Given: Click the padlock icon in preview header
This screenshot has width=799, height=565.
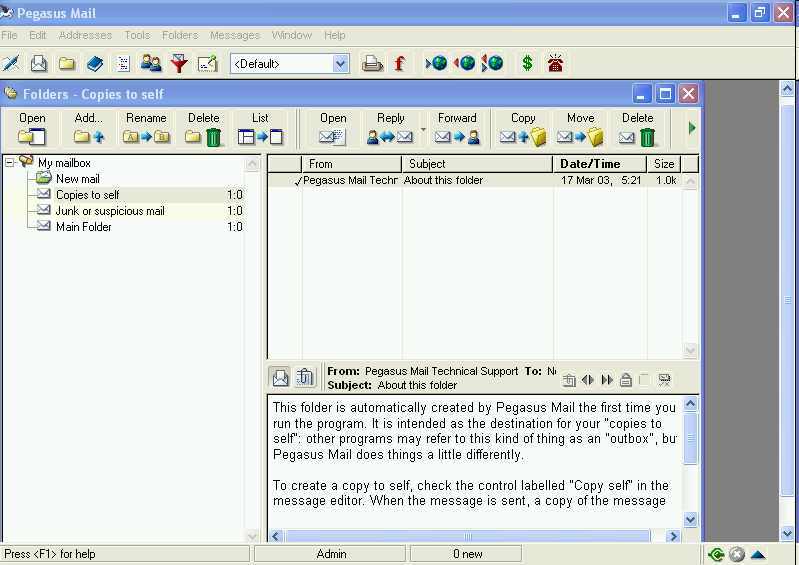Looking at the screenshot, I should point(626,380).
